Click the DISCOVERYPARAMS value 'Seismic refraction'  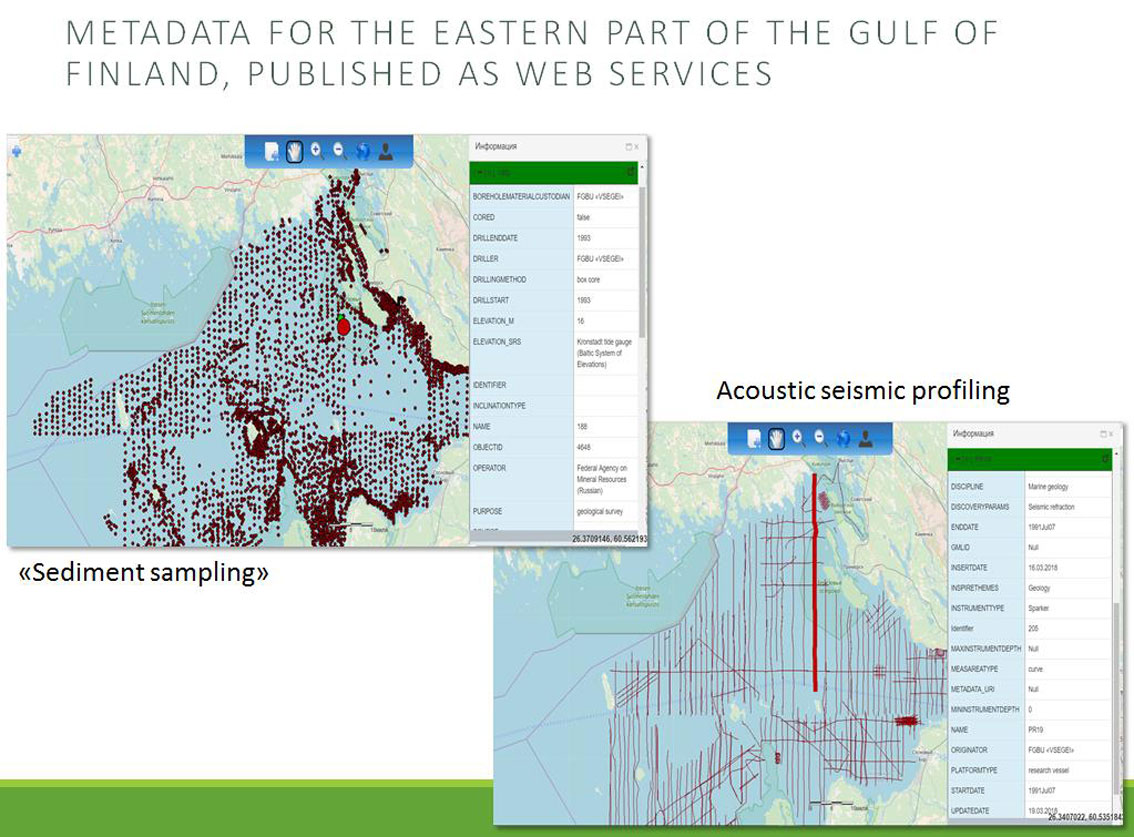pyautogui.click(x=1051, y=507)
